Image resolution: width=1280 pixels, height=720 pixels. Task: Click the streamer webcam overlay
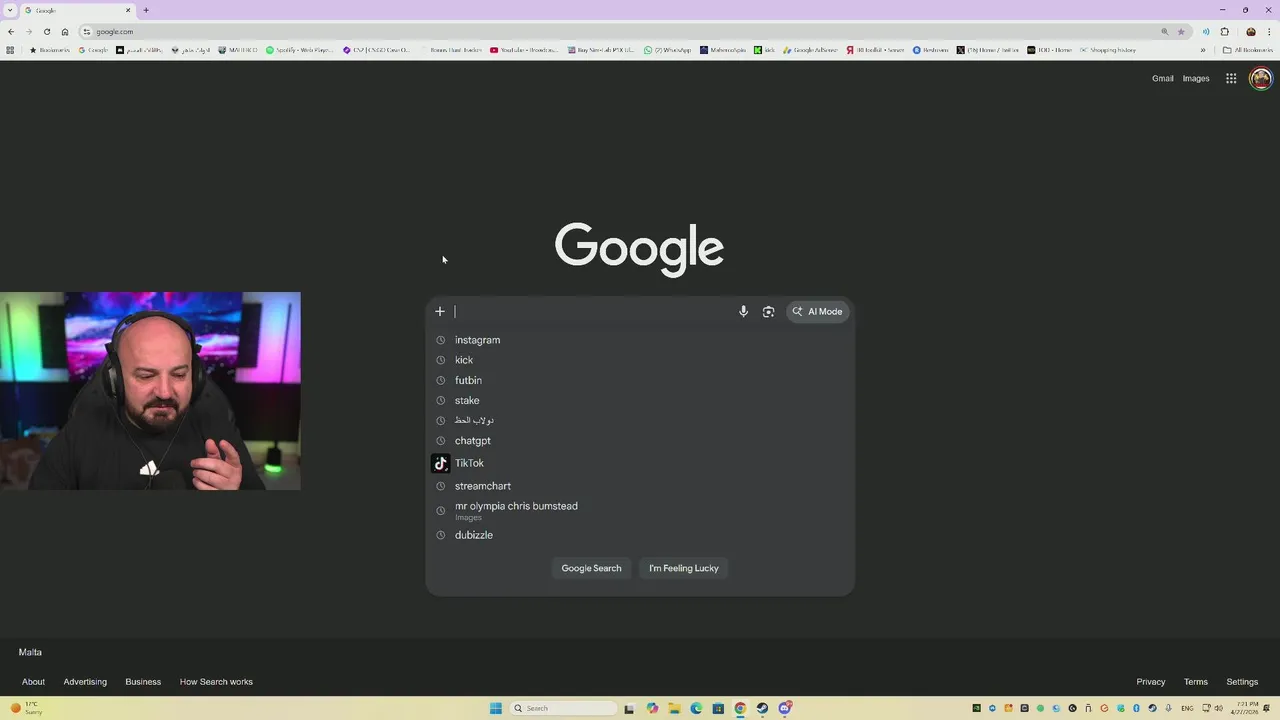tap(150, 391)
